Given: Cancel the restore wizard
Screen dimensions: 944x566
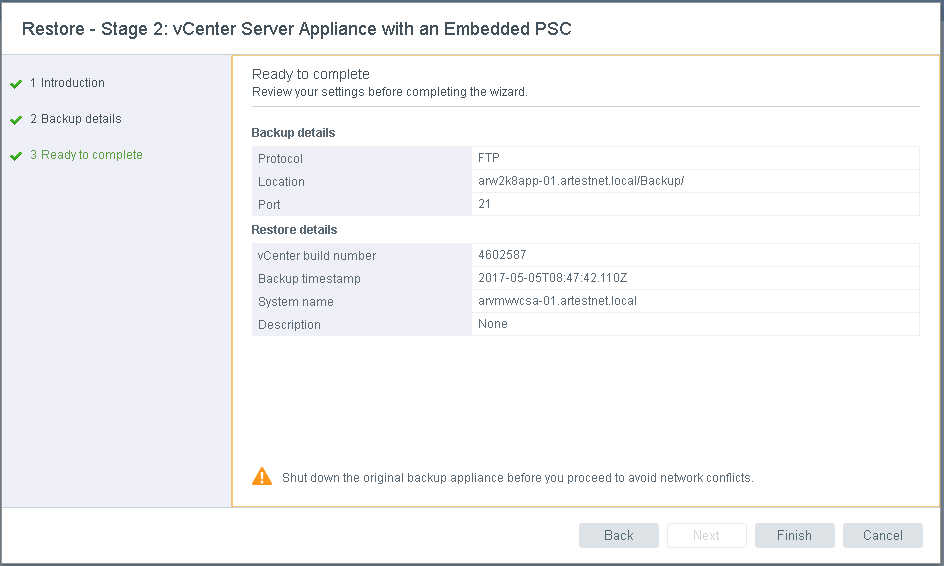Looking at the screenshot, I should [x=883, y=535].
